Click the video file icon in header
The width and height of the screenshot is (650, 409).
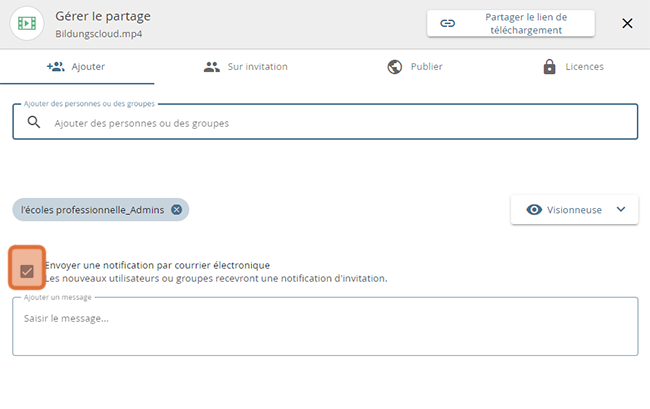[x=27, y=23]
